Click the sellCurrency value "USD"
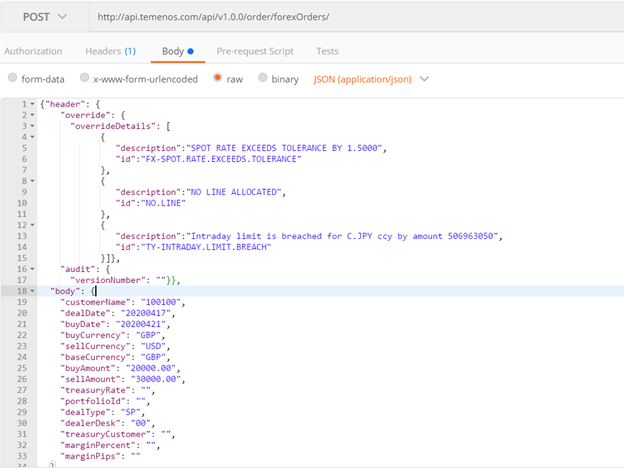Screen dimensions: 624x470 coord(153,346)
